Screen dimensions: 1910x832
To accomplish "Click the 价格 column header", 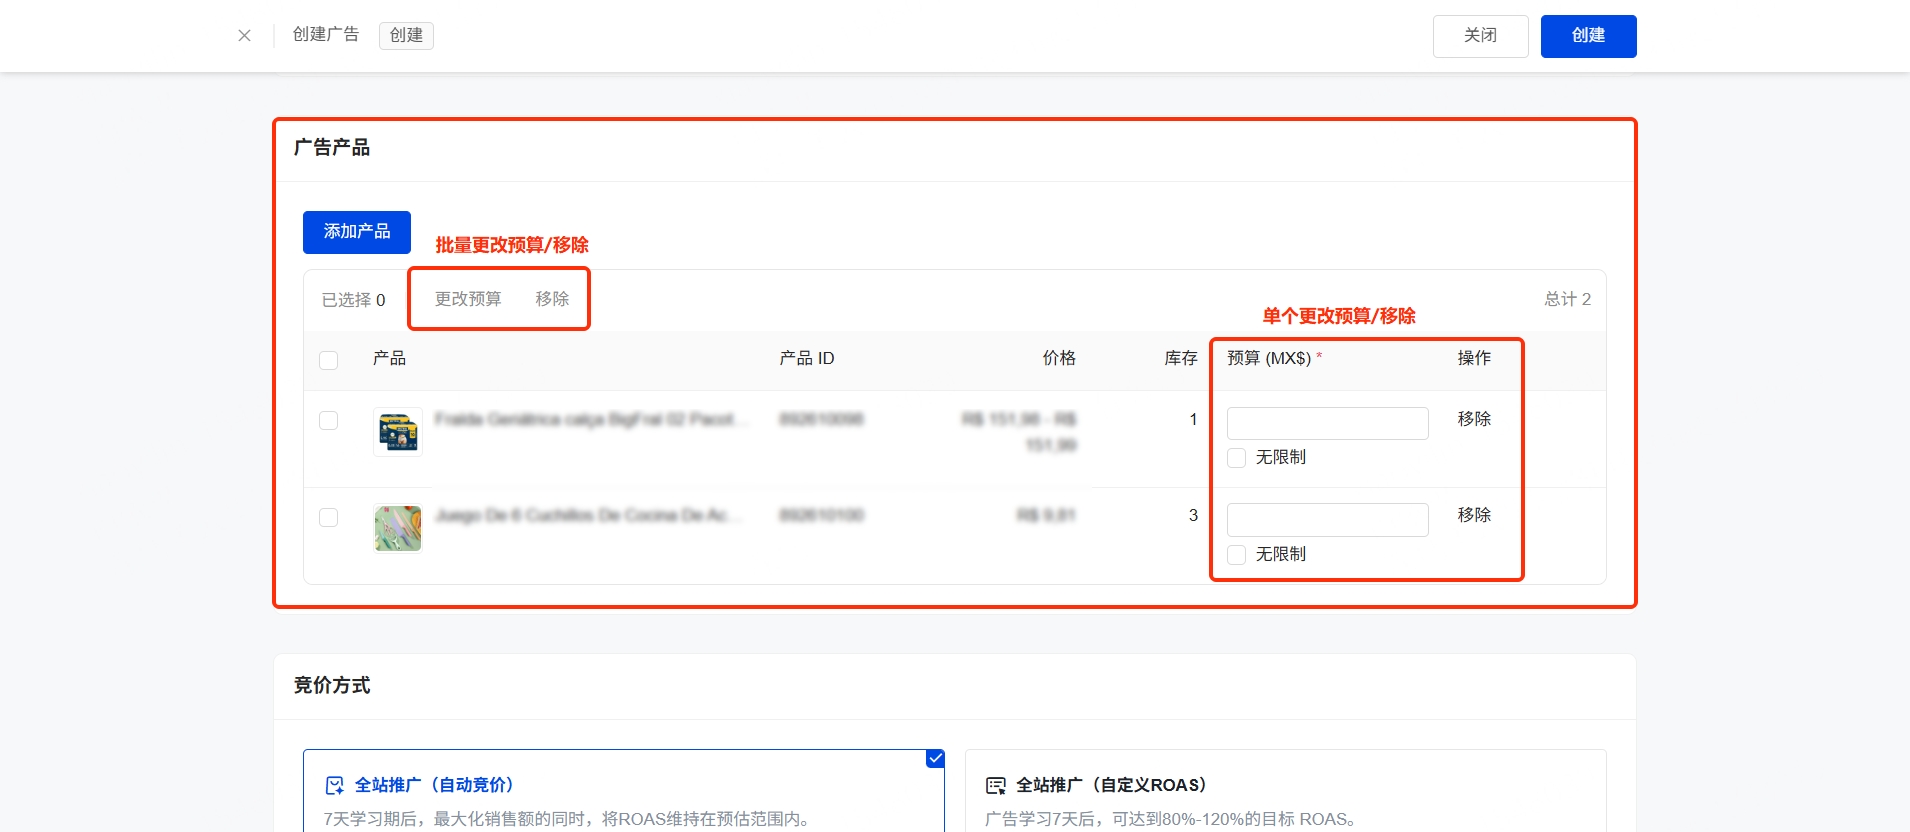I will pyautogui.click(x=1059, y=358).
